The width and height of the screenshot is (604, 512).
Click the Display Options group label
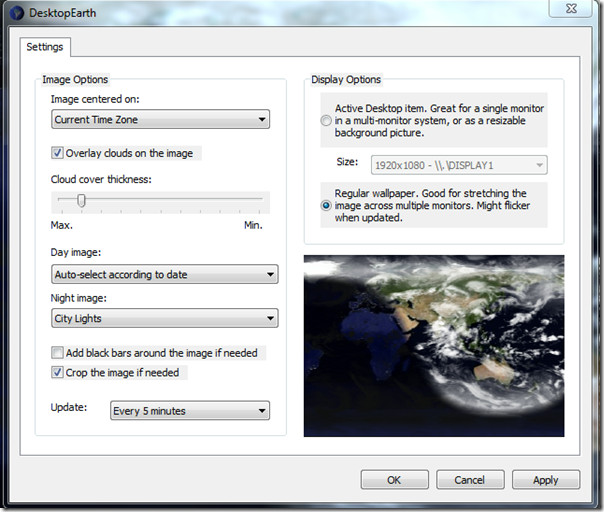(346, 79)
